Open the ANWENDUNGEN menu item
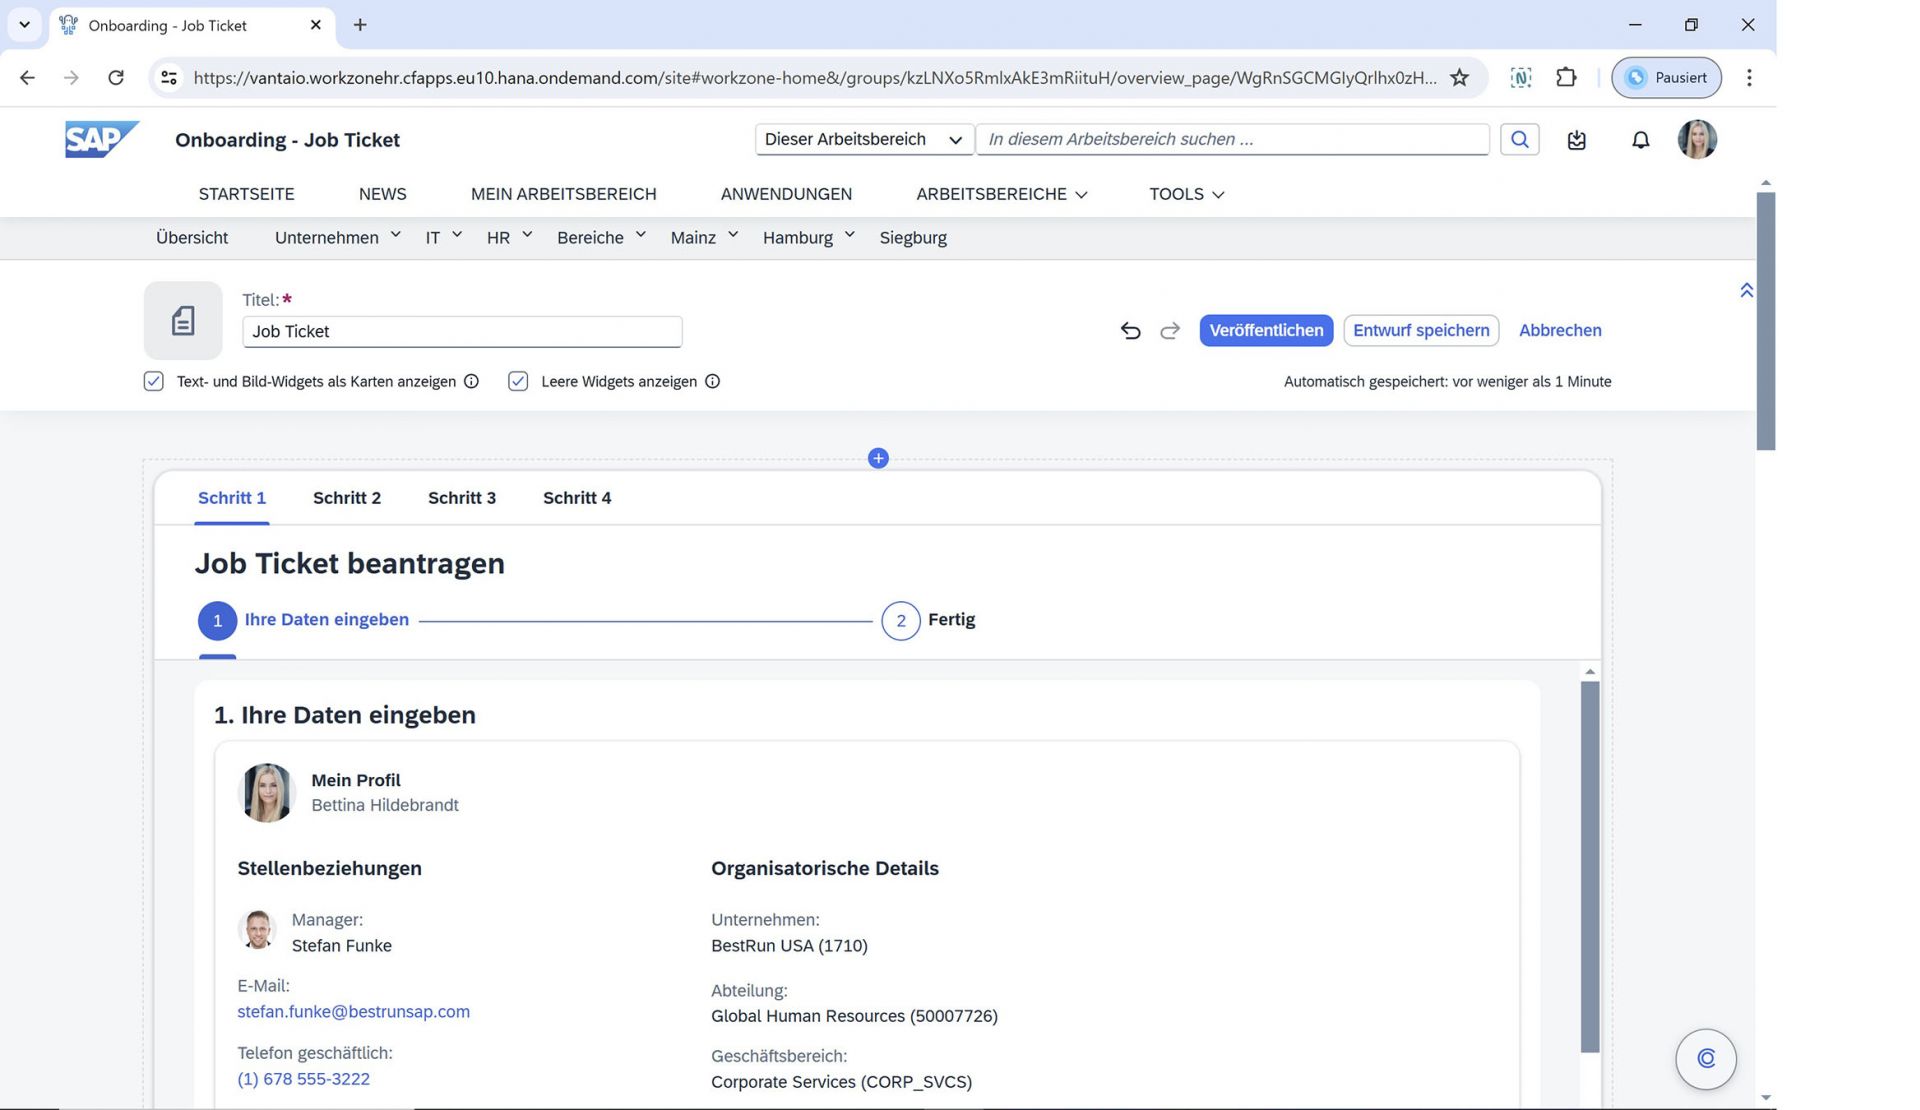 coord(786,194)
